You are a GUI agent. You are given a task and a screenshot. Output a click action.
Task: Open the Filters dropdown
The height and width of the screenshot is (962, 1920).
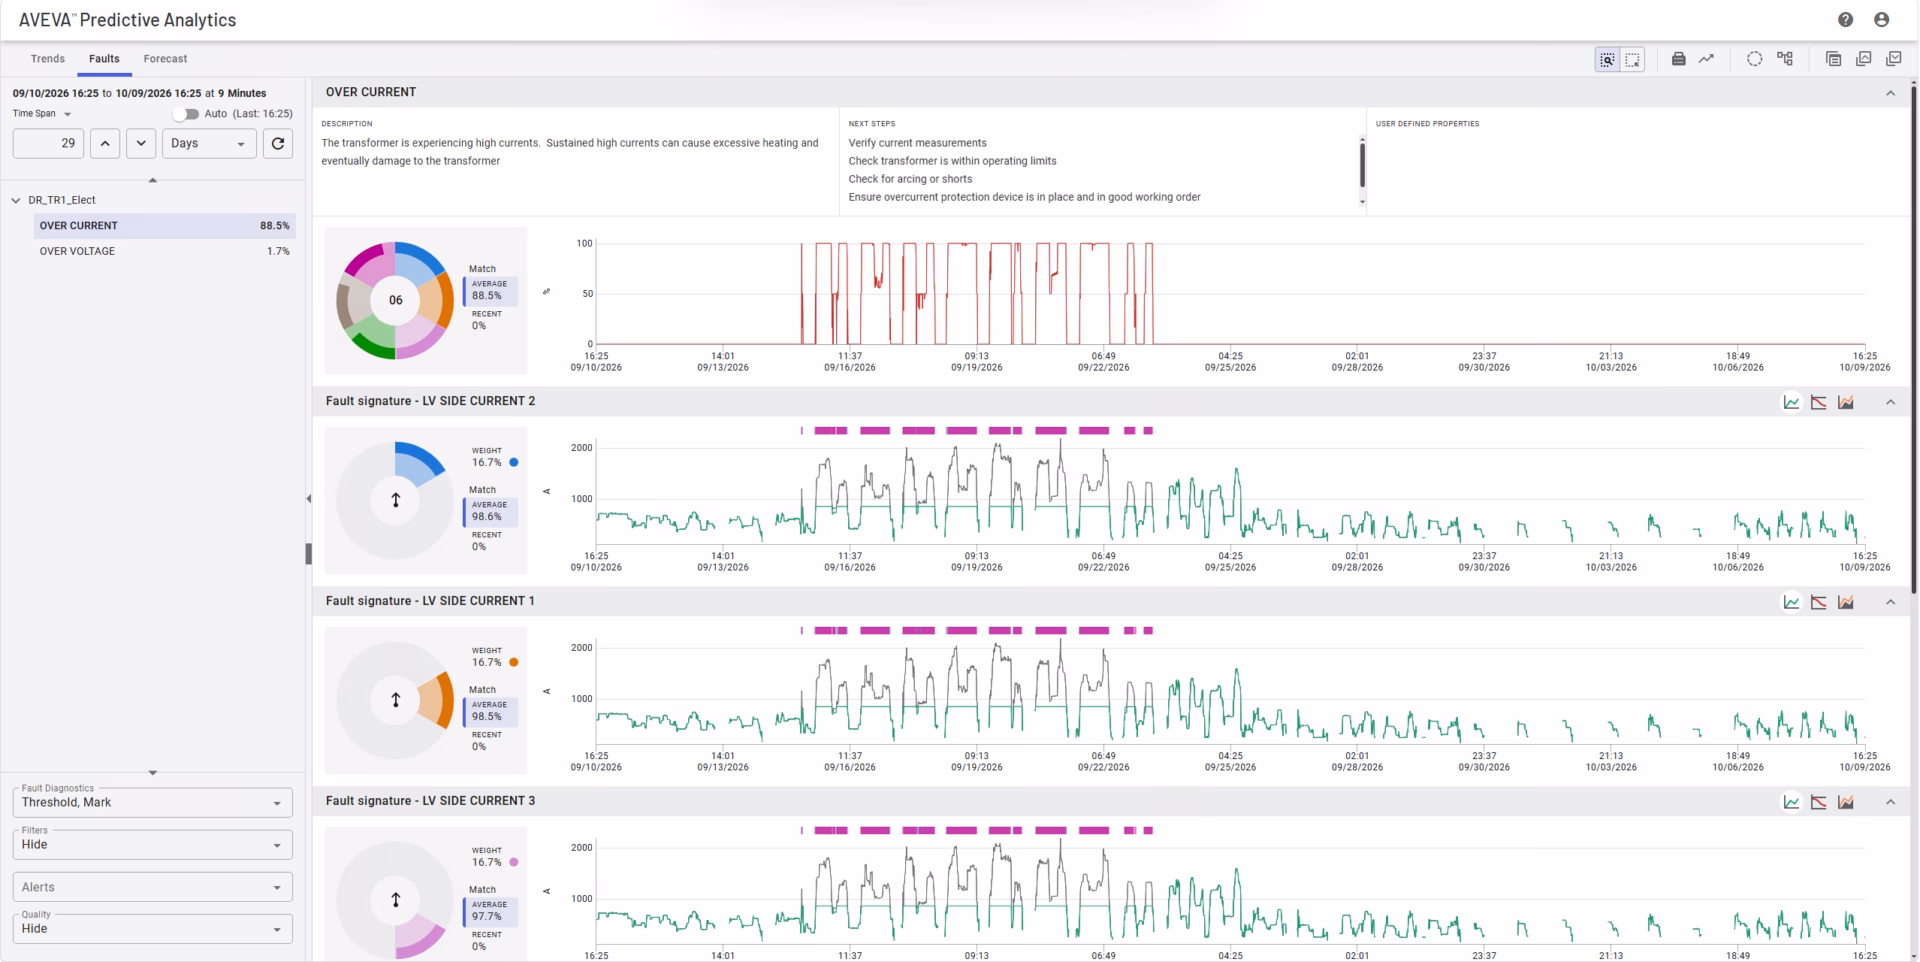[x=153, y=844]
